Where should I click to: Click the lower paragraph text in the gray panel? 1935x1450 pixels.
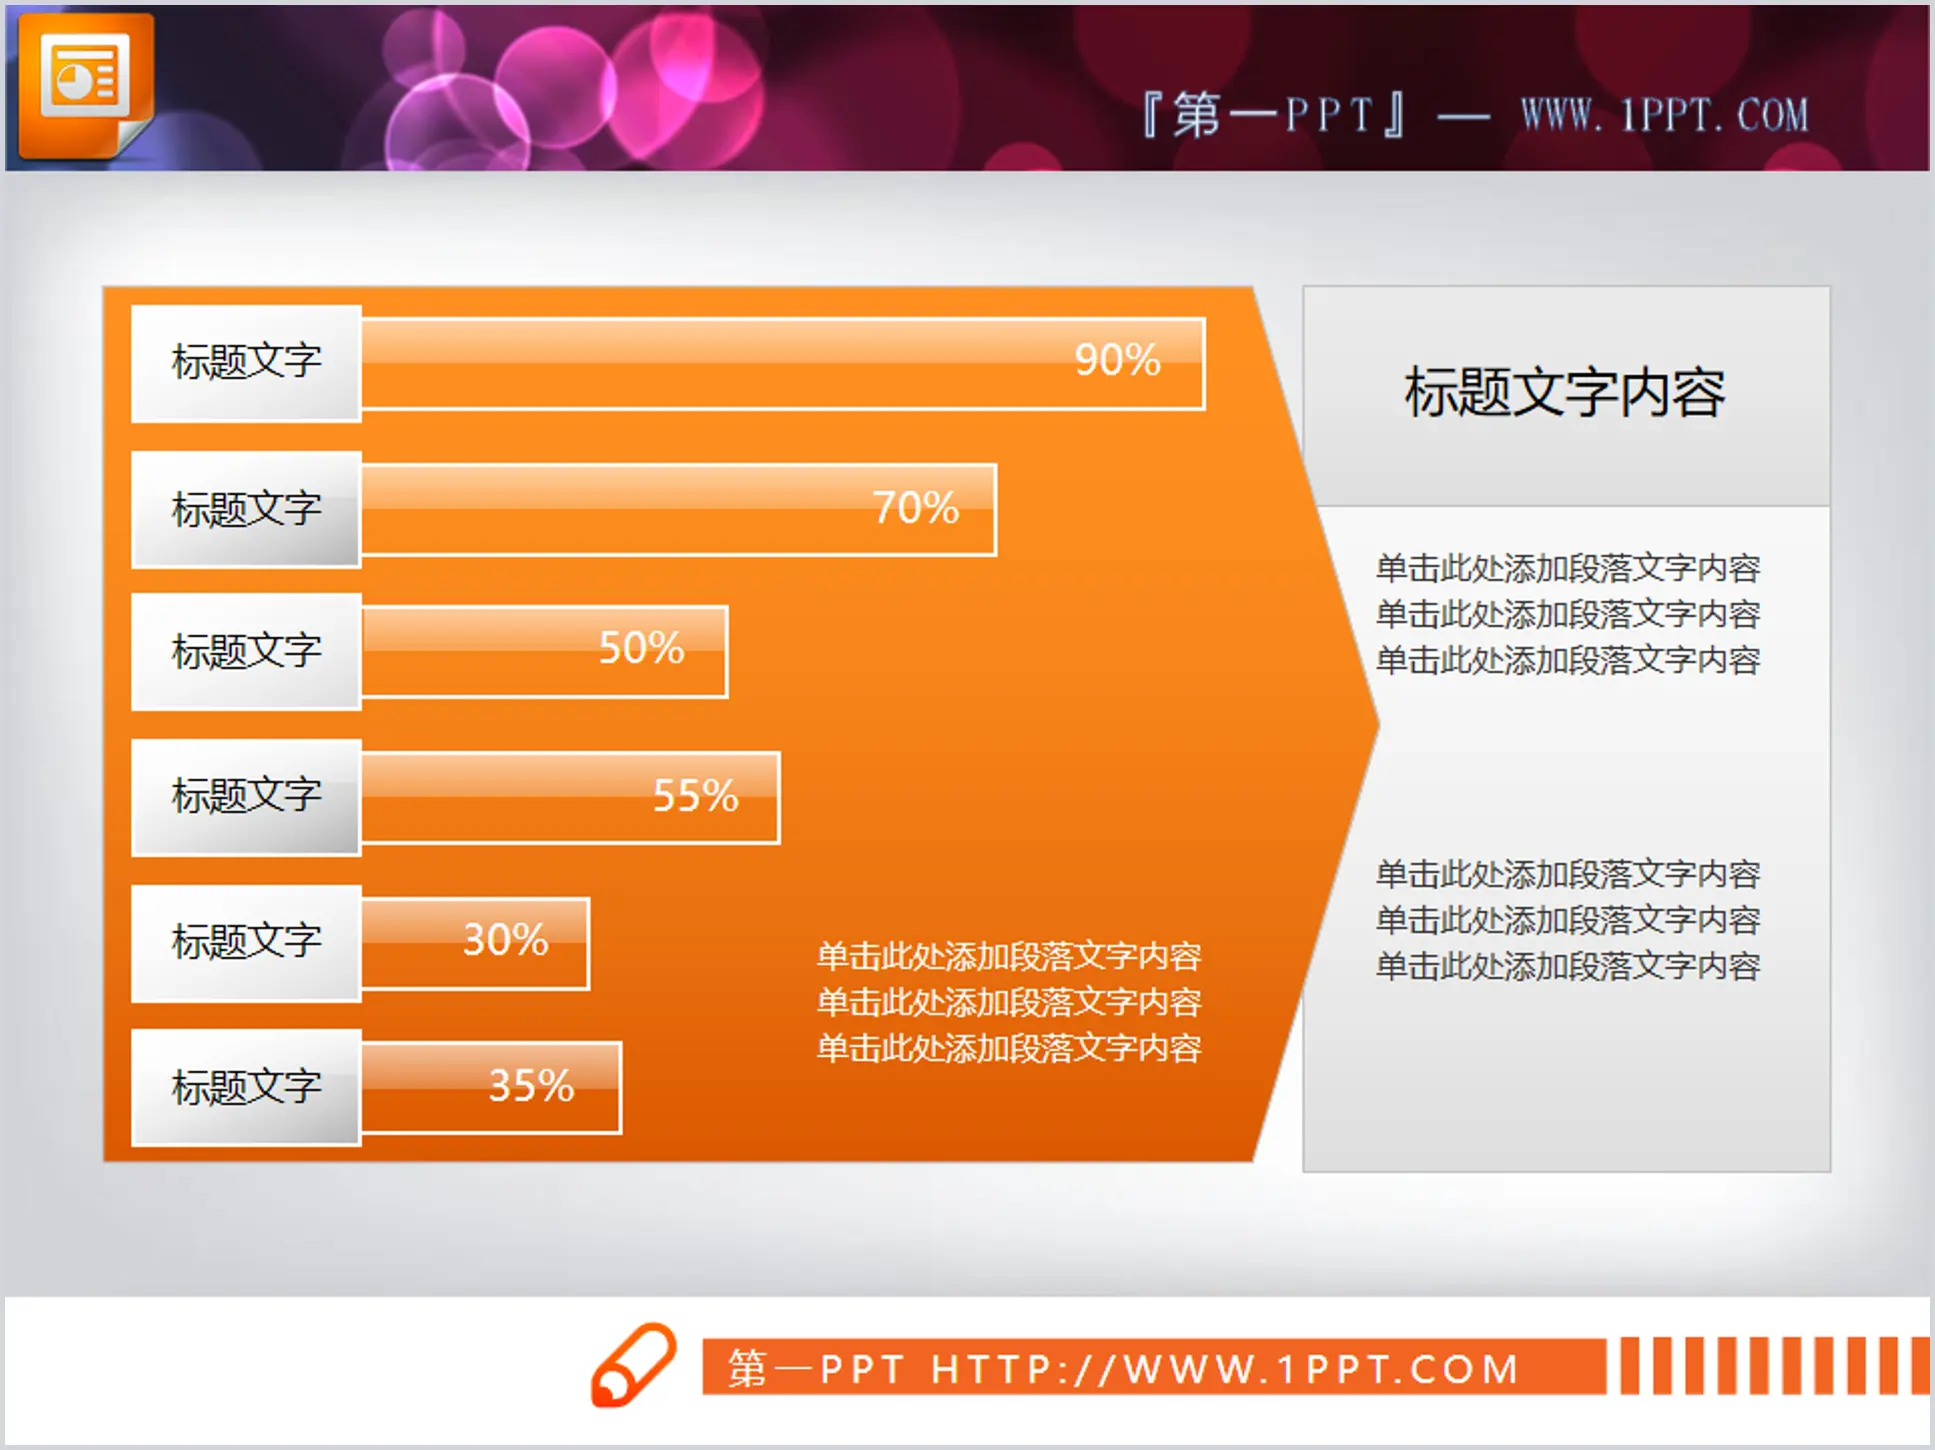coord(1567,920)
